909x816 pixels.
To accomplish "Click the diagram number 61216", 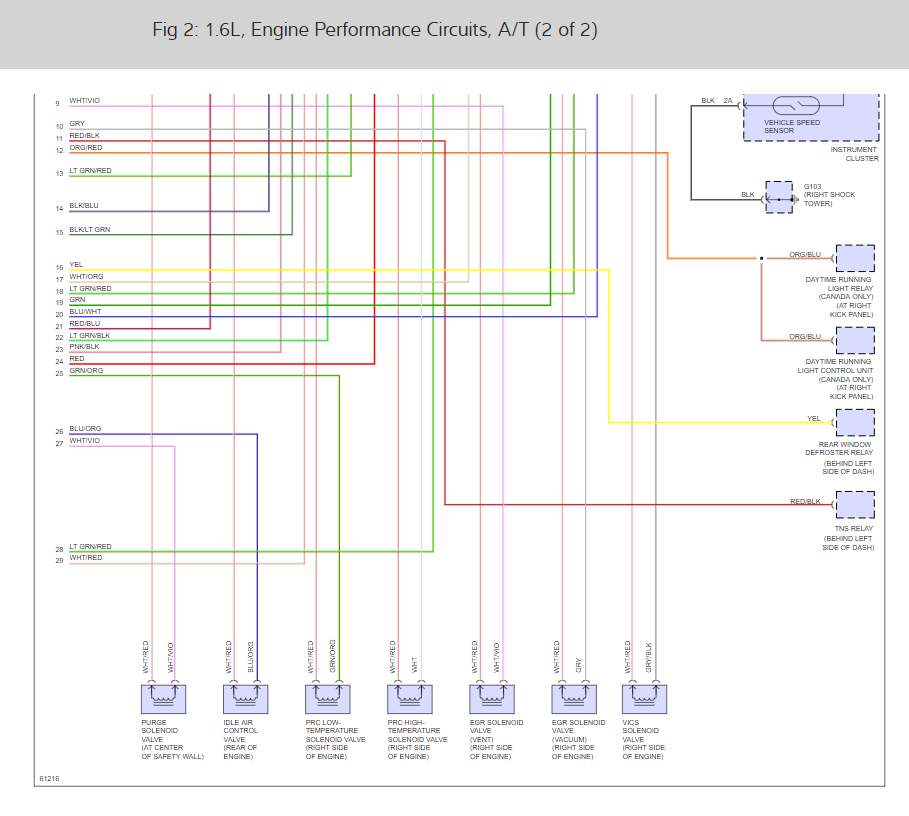I will (x=49, y=778).
